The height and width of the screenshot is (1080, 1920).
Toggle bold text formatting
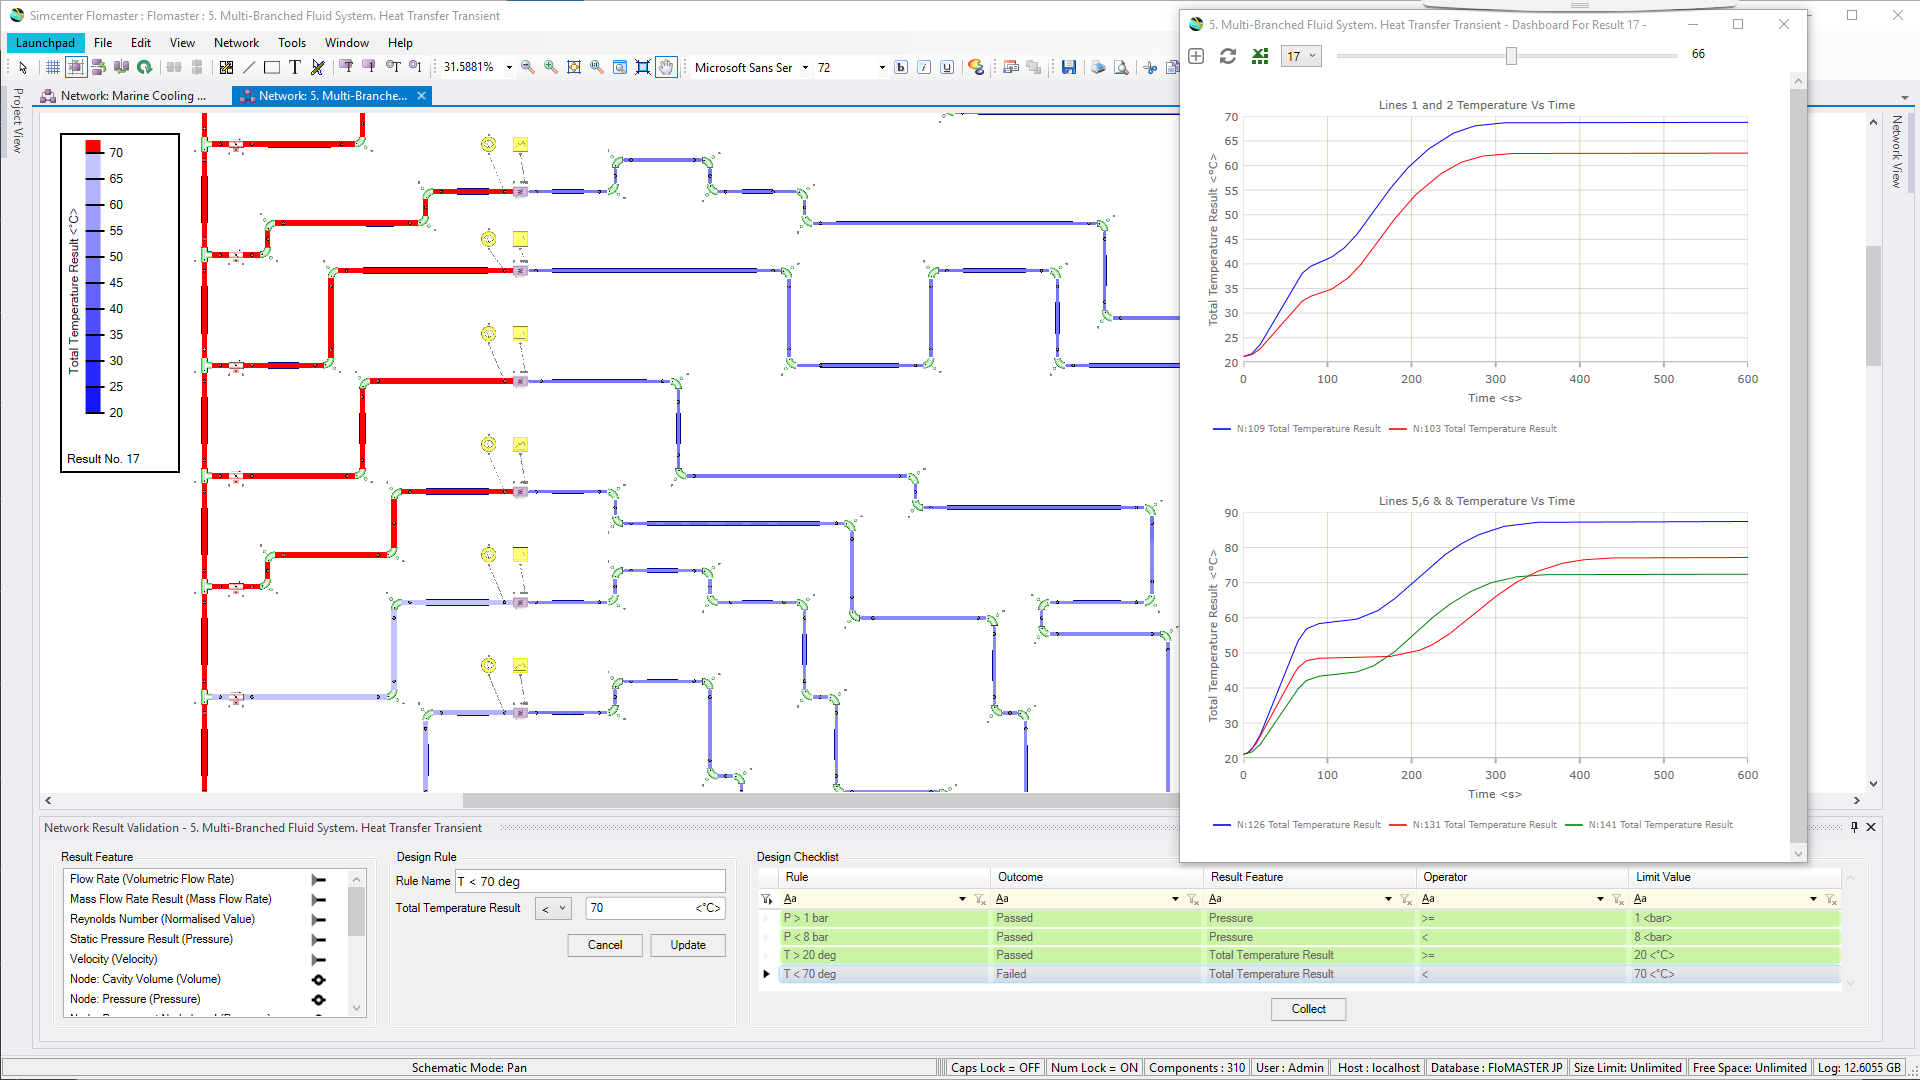tap(901, 67)
